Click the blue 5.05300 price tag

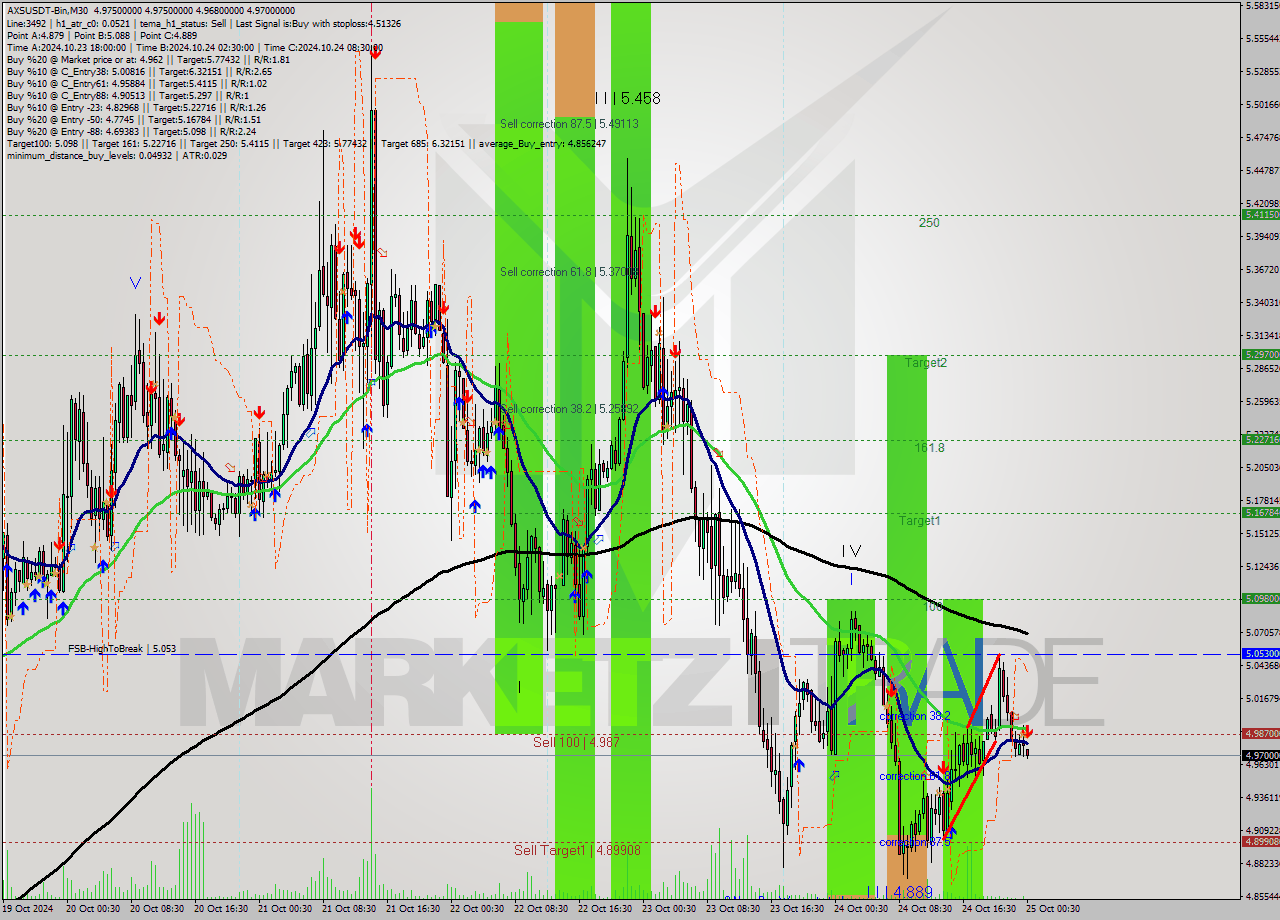click(1260, 653)
